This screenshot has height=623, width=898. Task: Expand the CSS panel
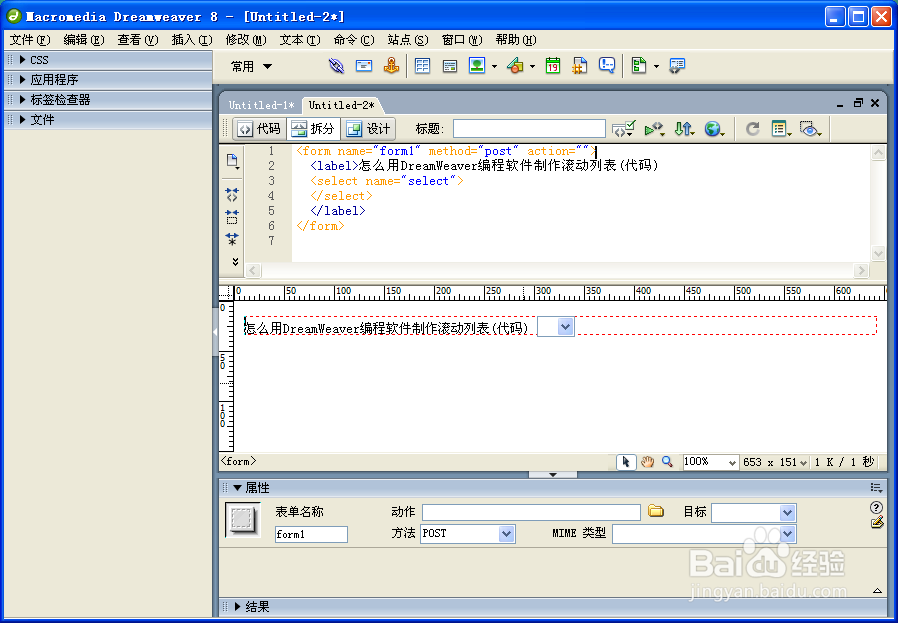(x=23, y=60)
